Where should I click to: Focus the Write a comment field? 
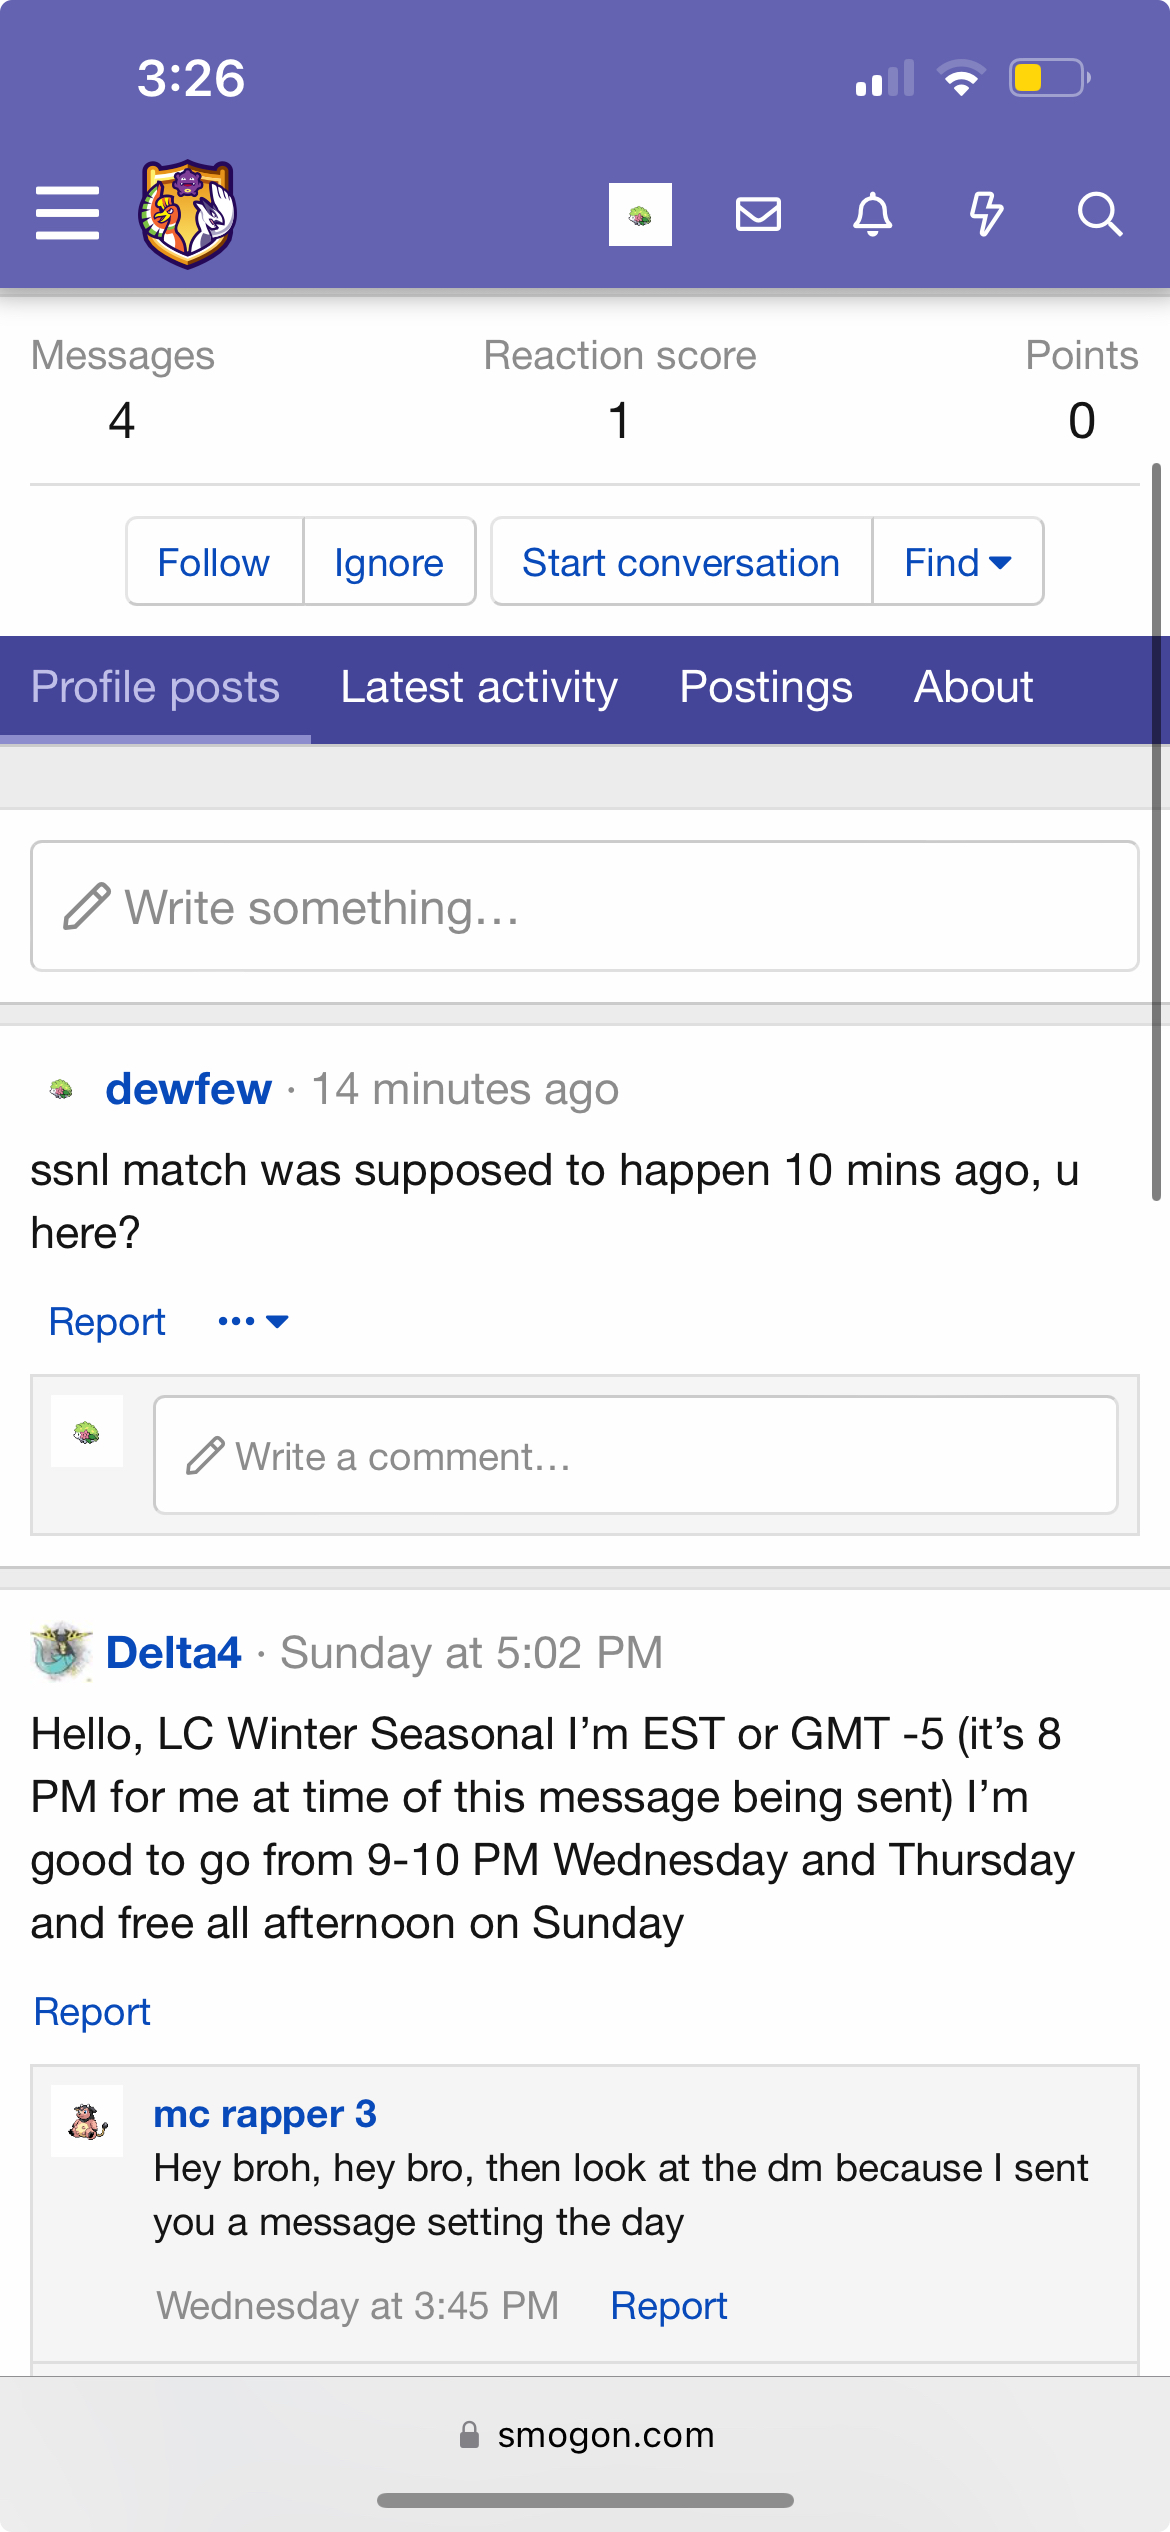635,1456
